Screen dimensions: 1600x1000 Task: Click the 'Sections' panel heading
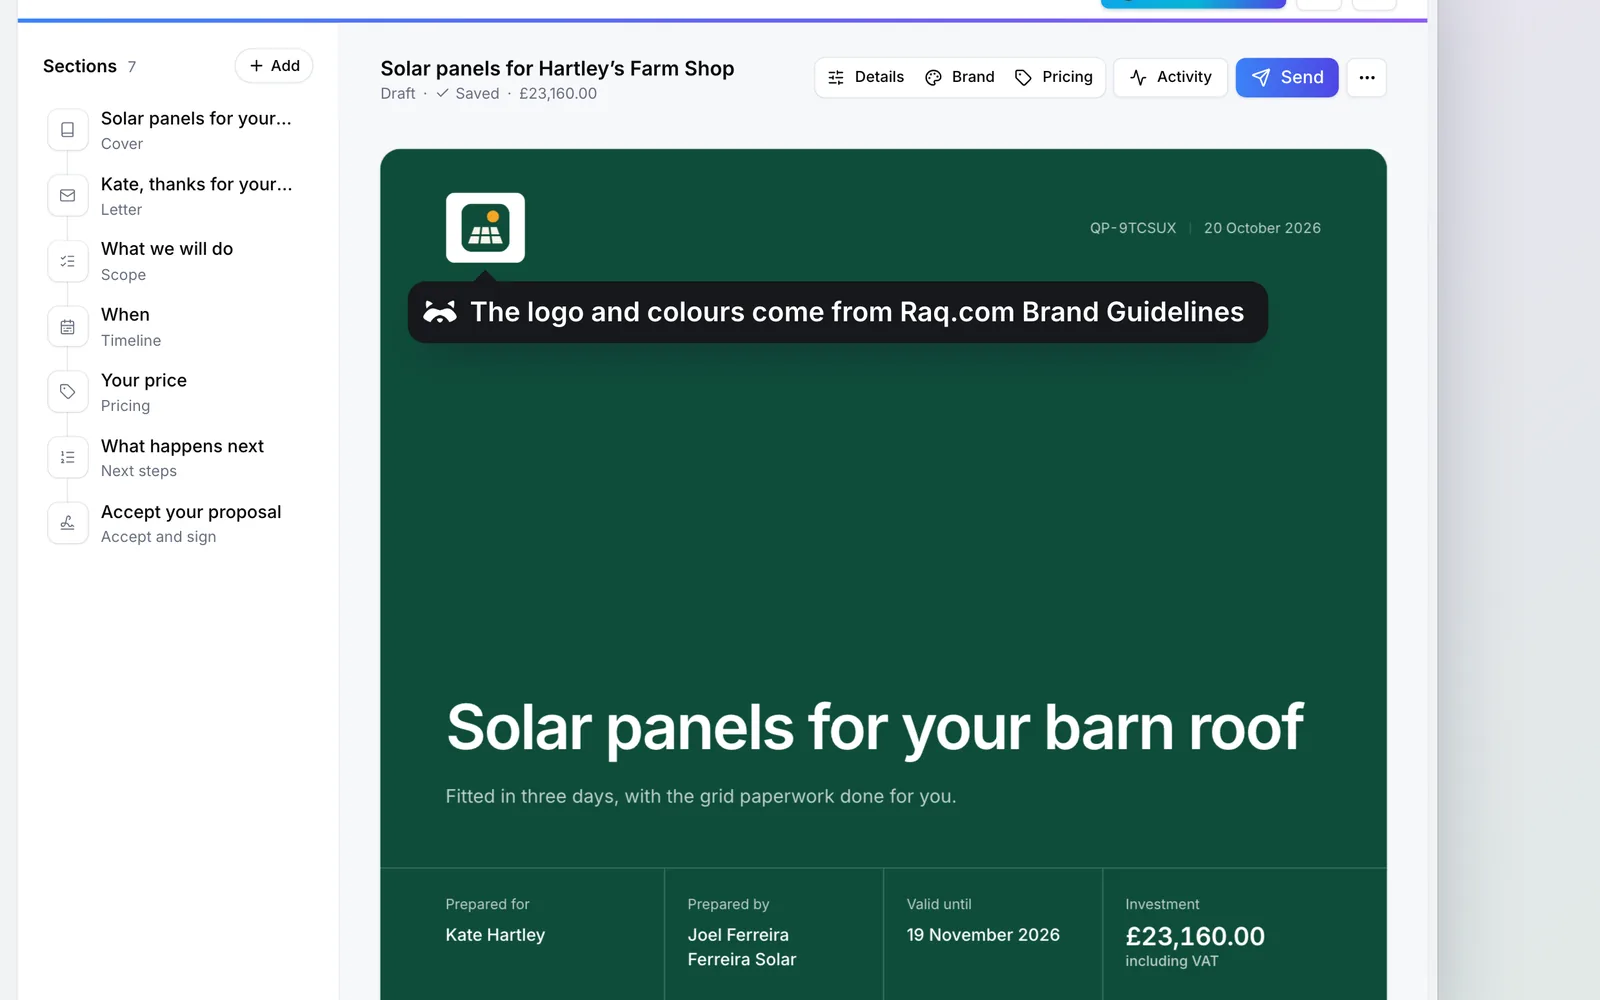point(80,66)
